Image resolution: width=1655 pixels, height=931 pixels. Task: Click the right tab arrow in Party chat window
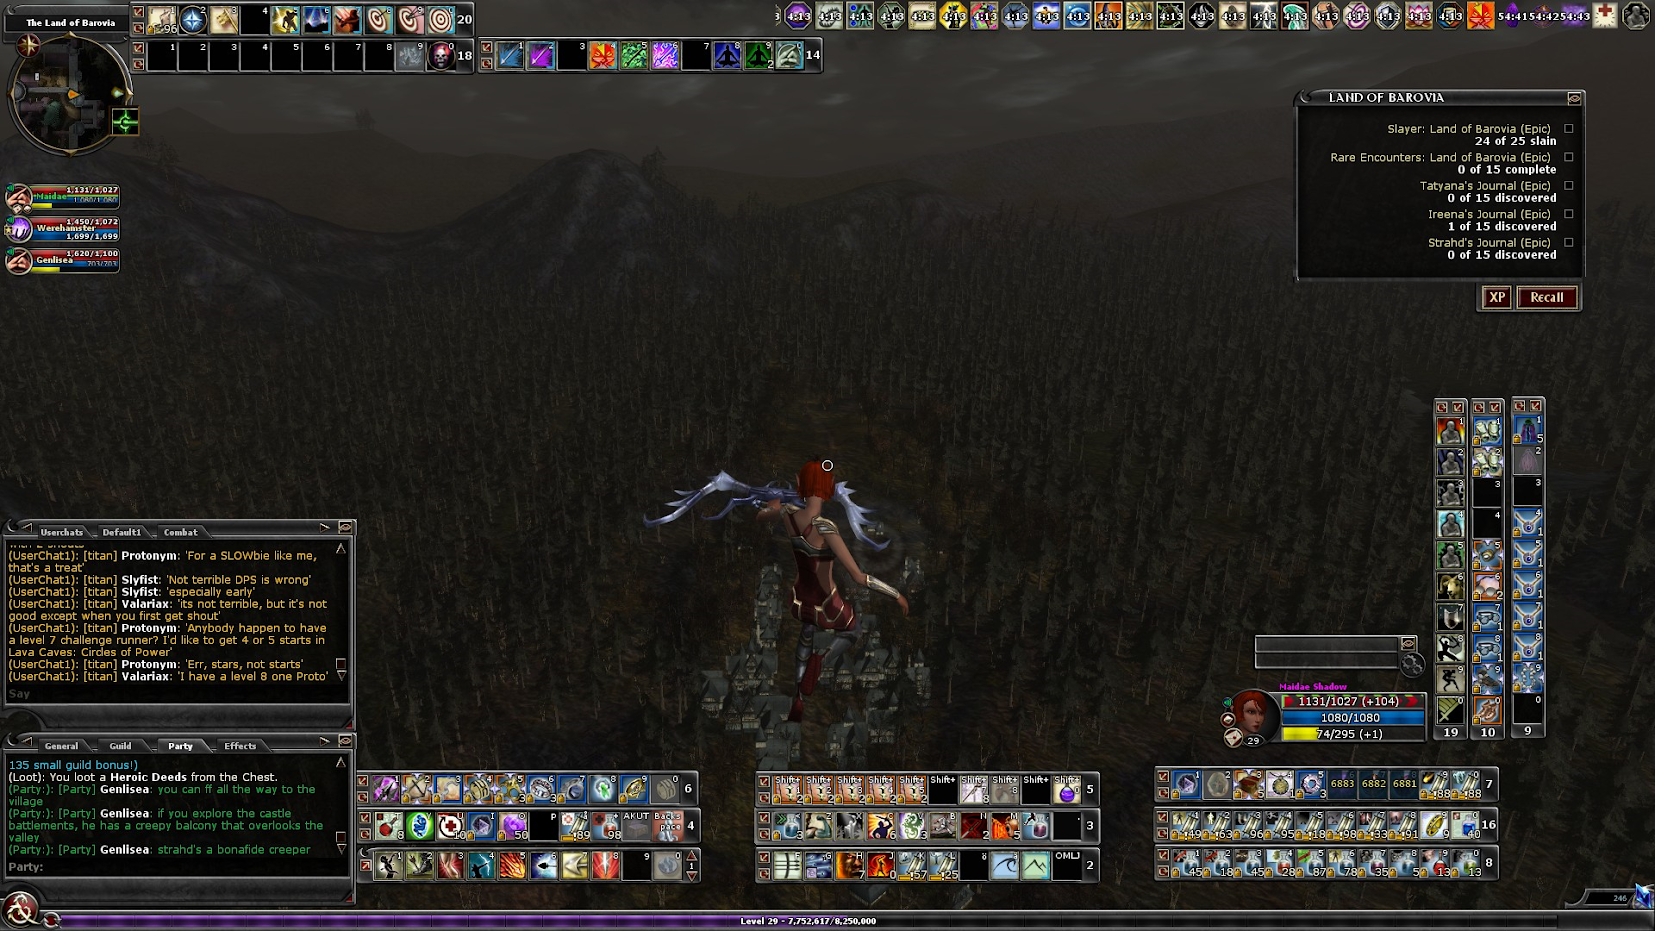pyautogui.click(x=325, y=741)
